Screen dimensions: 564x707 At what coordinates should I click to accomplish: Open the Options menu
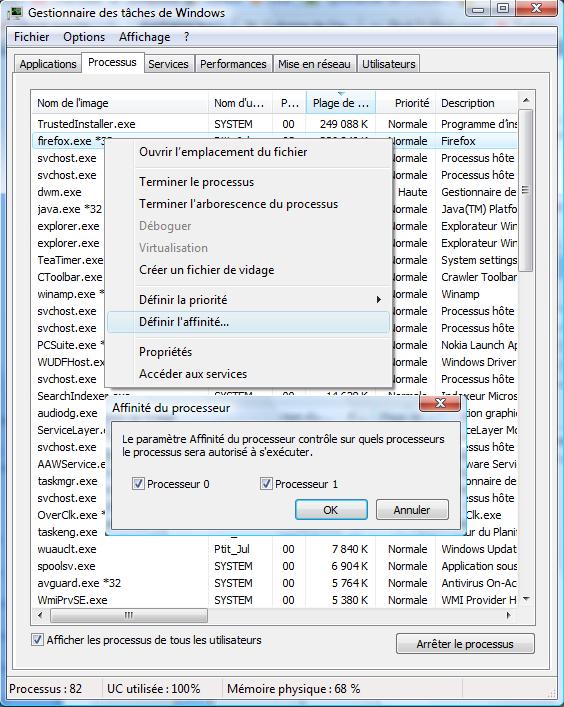click(84, 37)
